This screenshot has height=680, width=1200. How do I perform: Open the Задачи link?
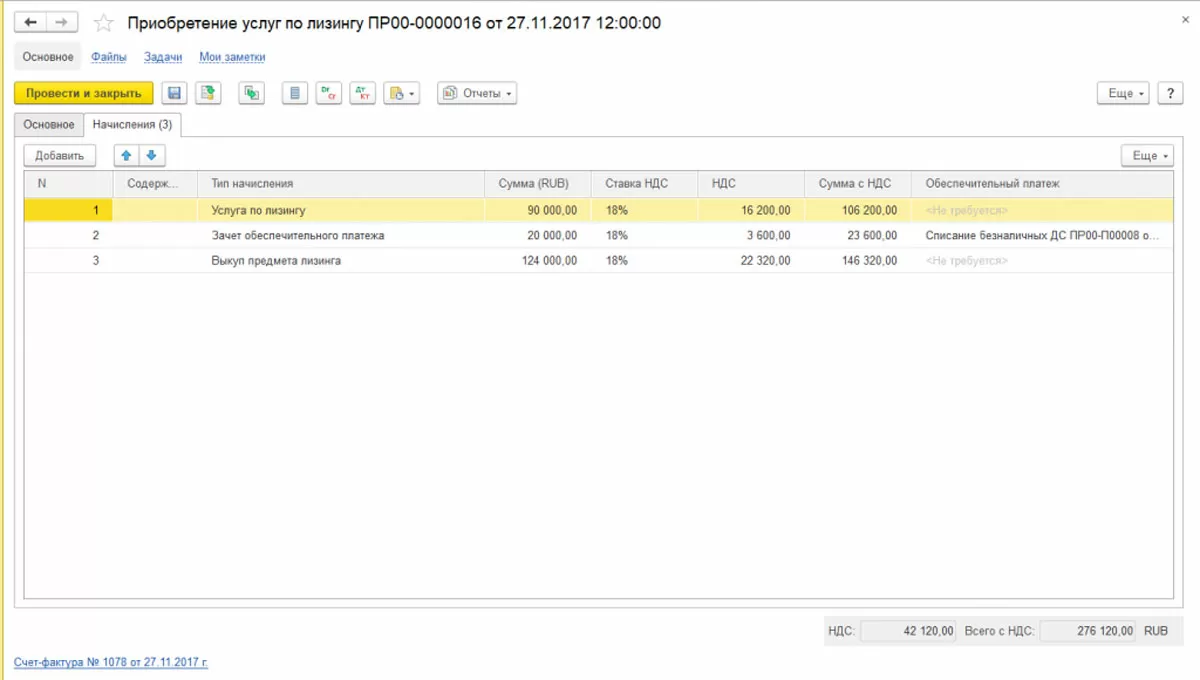coord(163,57)
